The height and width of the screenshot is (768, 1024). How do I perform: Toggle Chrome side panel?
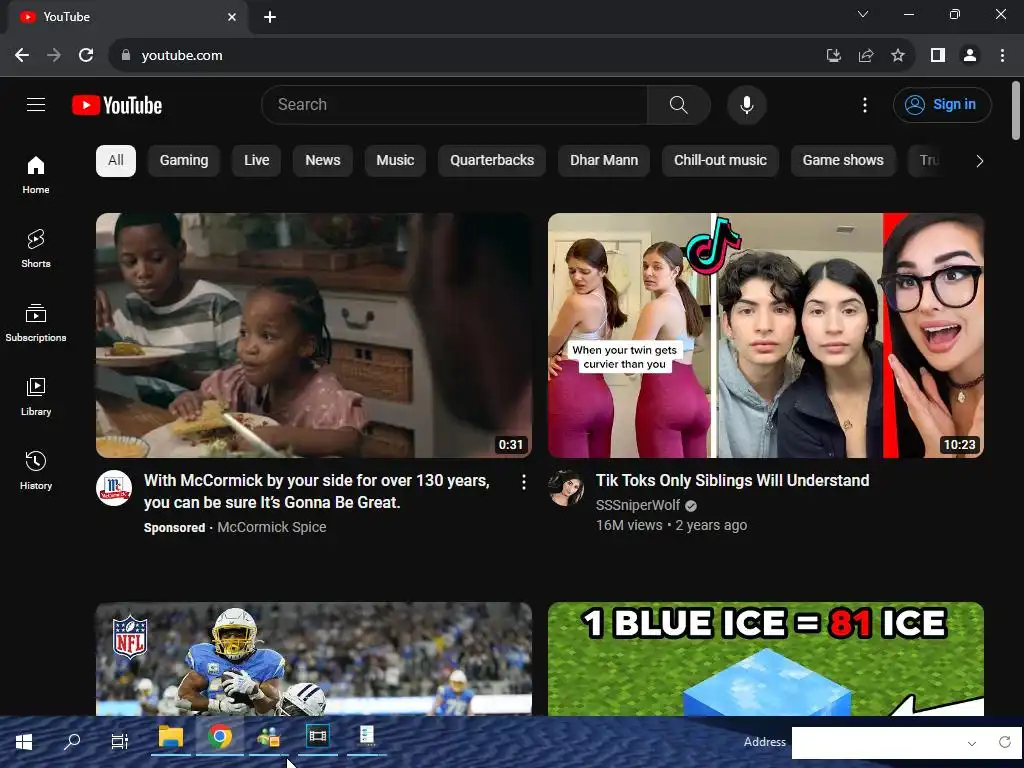tap(938, 56)
